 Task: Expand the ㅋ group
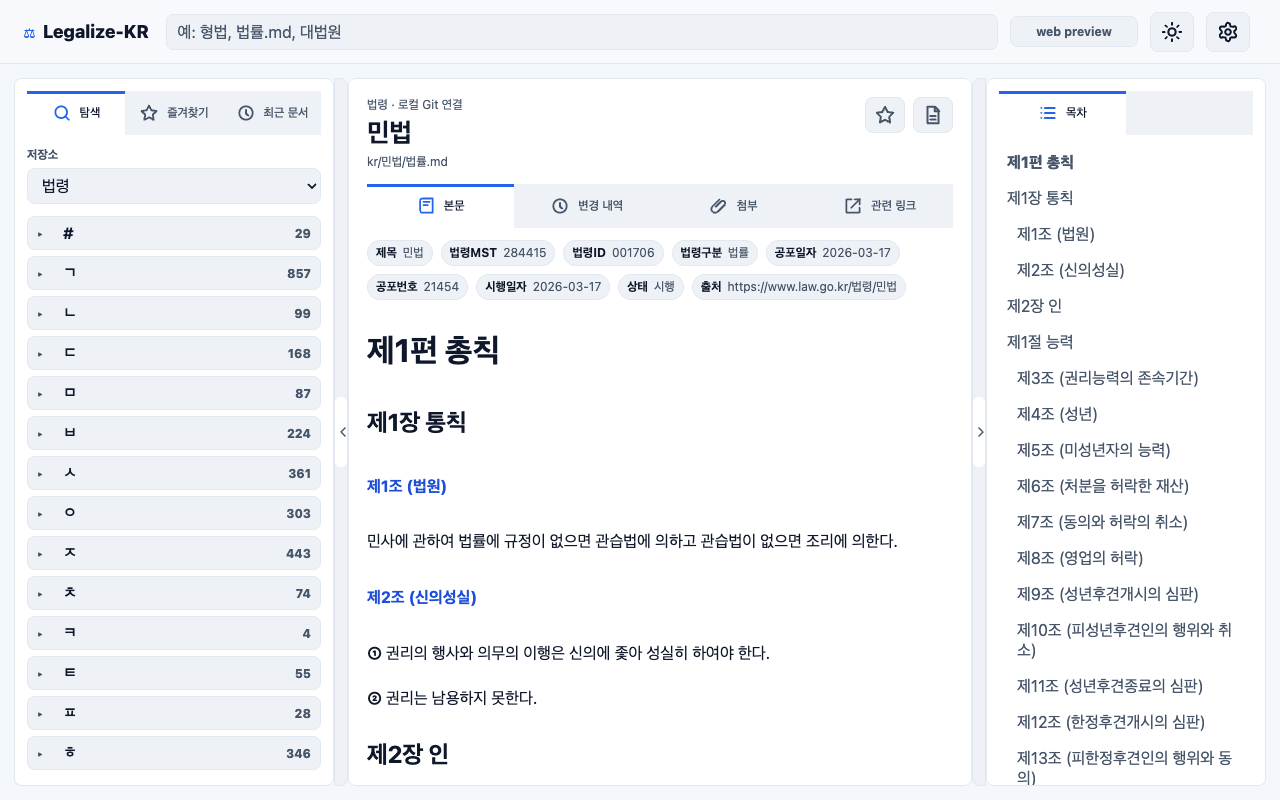174,633
